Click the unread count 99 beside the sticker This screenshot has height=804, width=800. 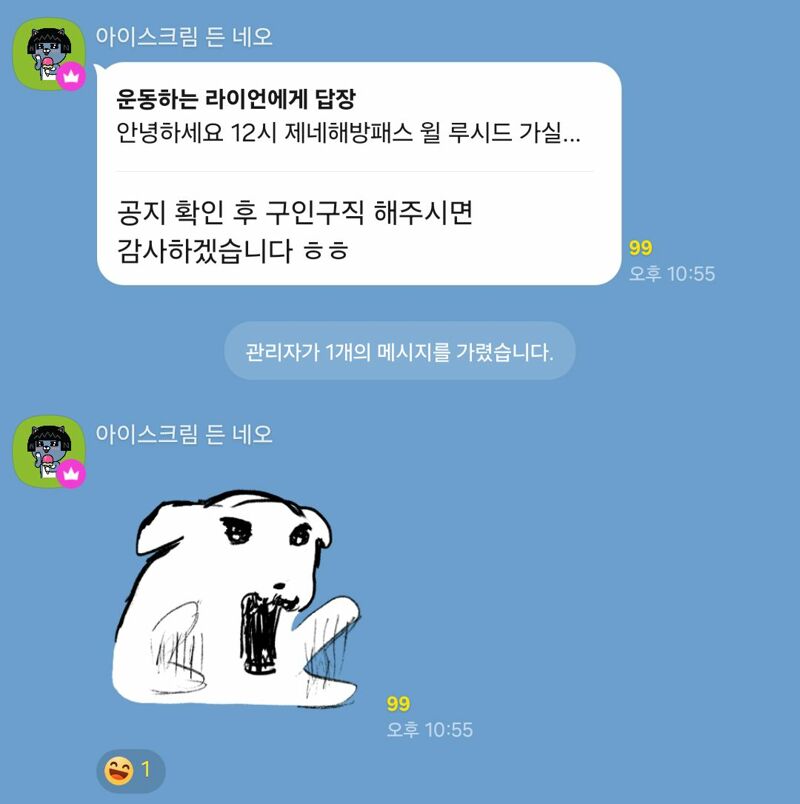coord(398,704)
